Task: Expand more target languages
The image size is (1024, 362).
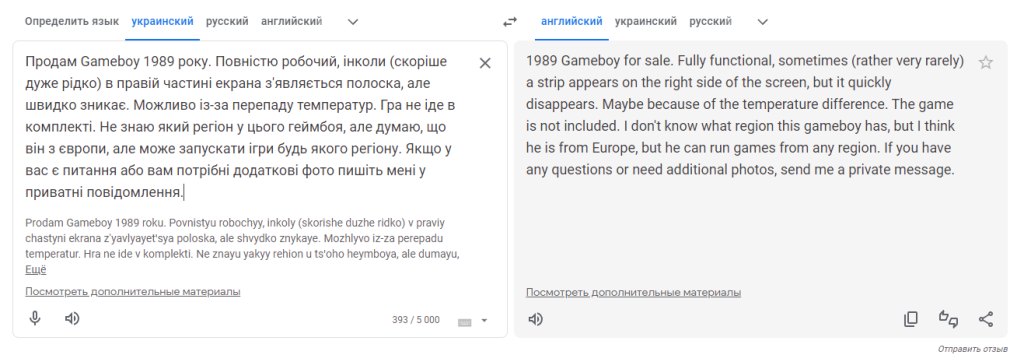Action: 762,22
